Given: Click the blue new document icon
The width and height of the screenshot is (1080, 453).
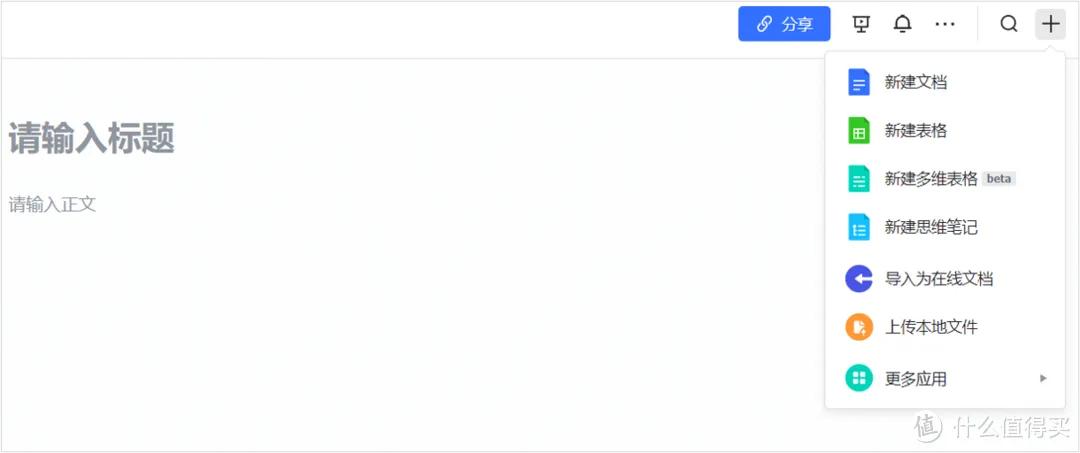Looking at the screenshot, I should pos(859,83).
